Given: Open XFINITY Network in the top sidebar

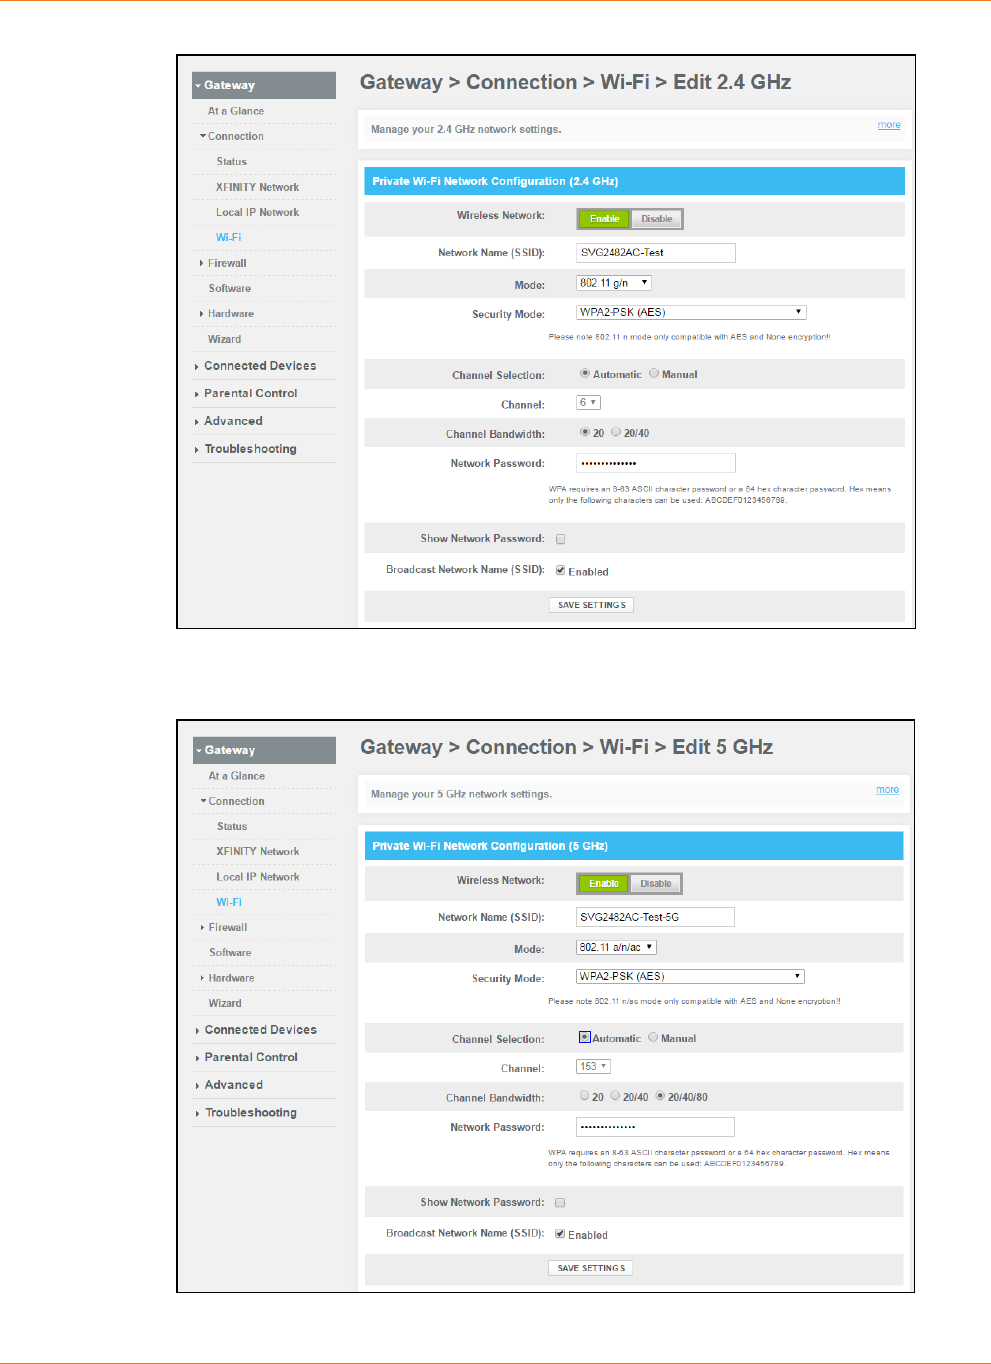Looking at the screenshot, I should click(x=258, y=187).
